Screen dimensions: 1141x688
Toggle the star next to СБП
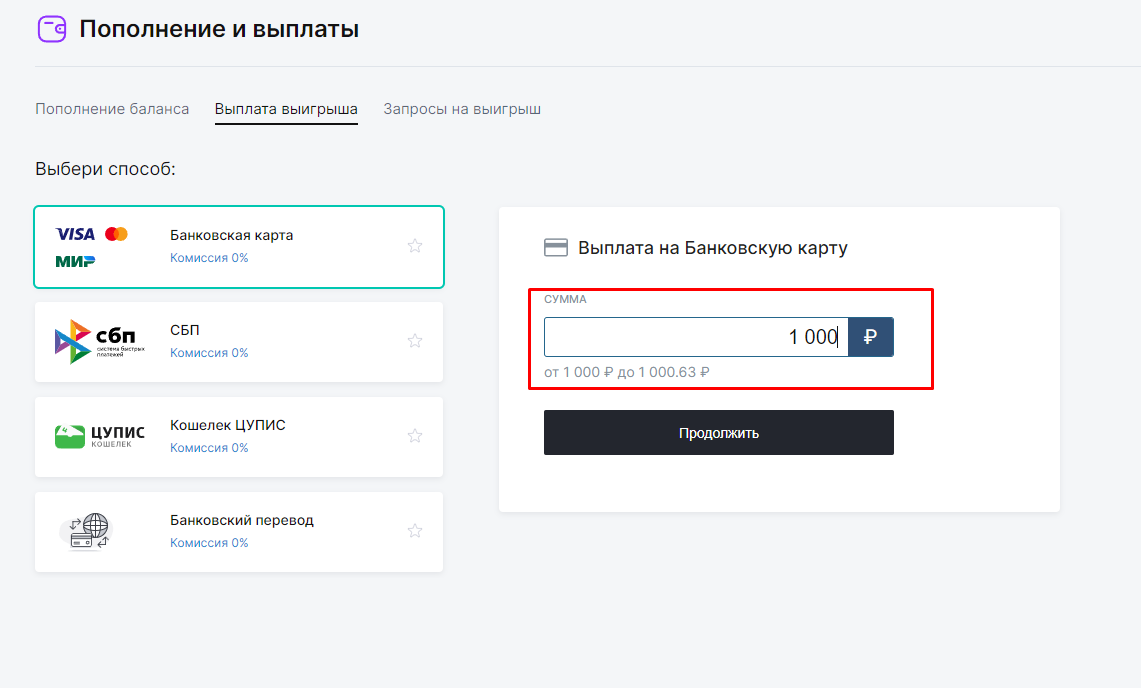point(414,340)
